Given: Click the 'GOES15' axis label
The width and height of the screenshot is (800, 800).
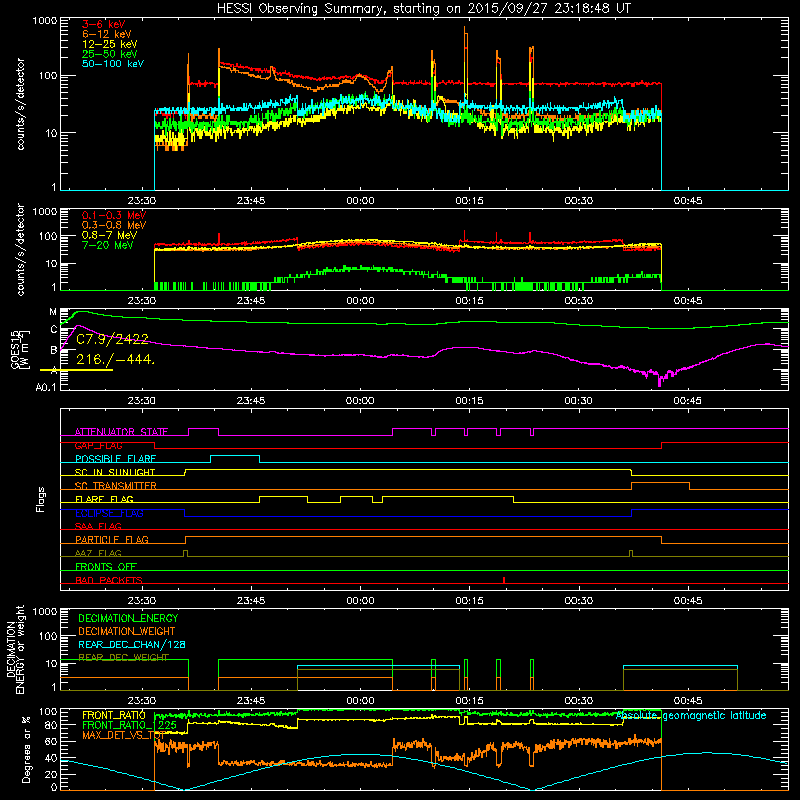Looking at the screenshot, I should [15, 349].
